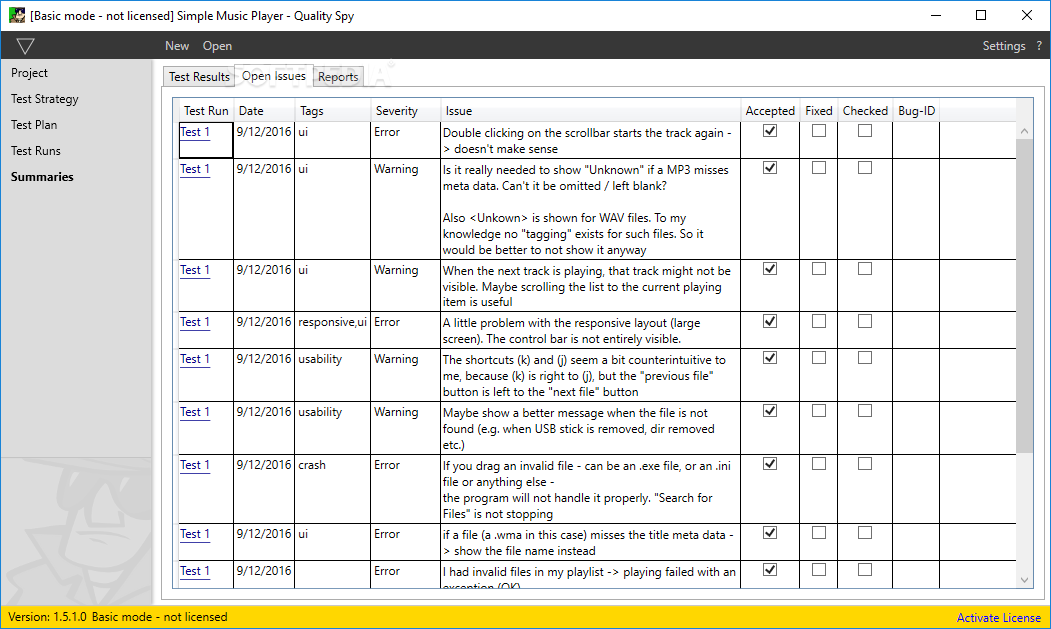Click the Issue column header
This screenshot has width=1051, height=629.
pos(591,111)
